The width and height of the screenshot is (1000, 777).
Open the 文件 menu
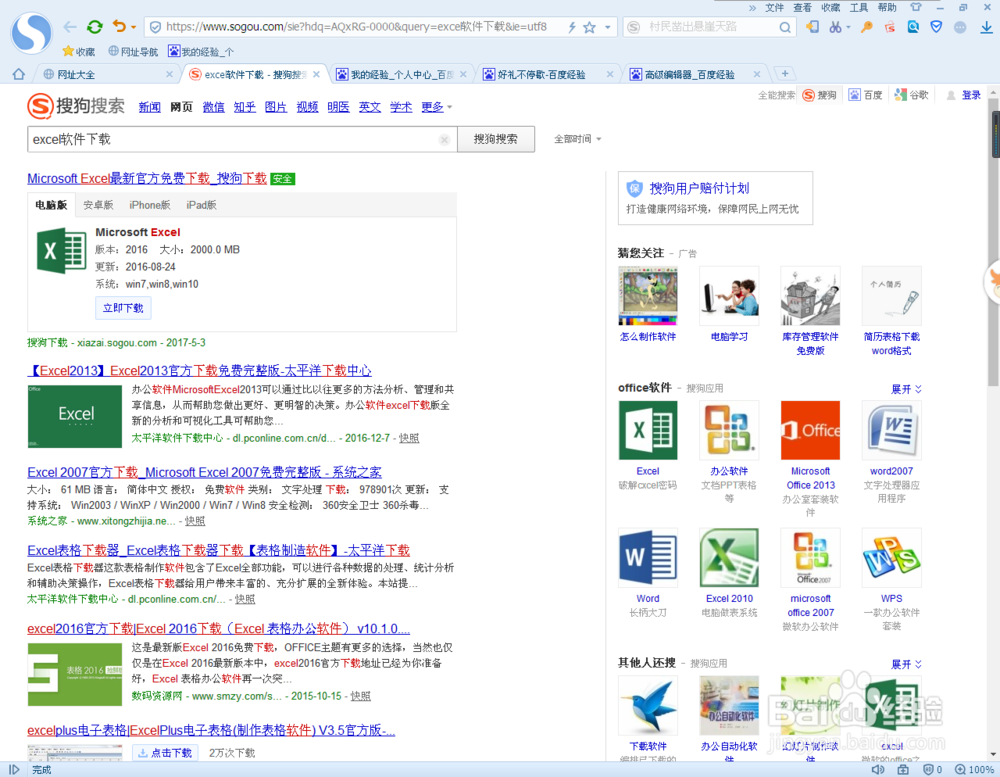click(x=774, y=7)
